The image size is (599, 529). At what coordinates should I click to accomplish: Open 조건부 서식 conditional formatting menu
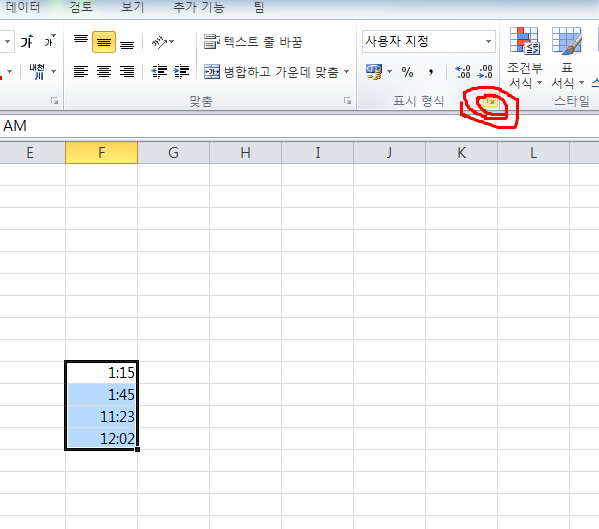pyautogui.click(x=525, y=58)
